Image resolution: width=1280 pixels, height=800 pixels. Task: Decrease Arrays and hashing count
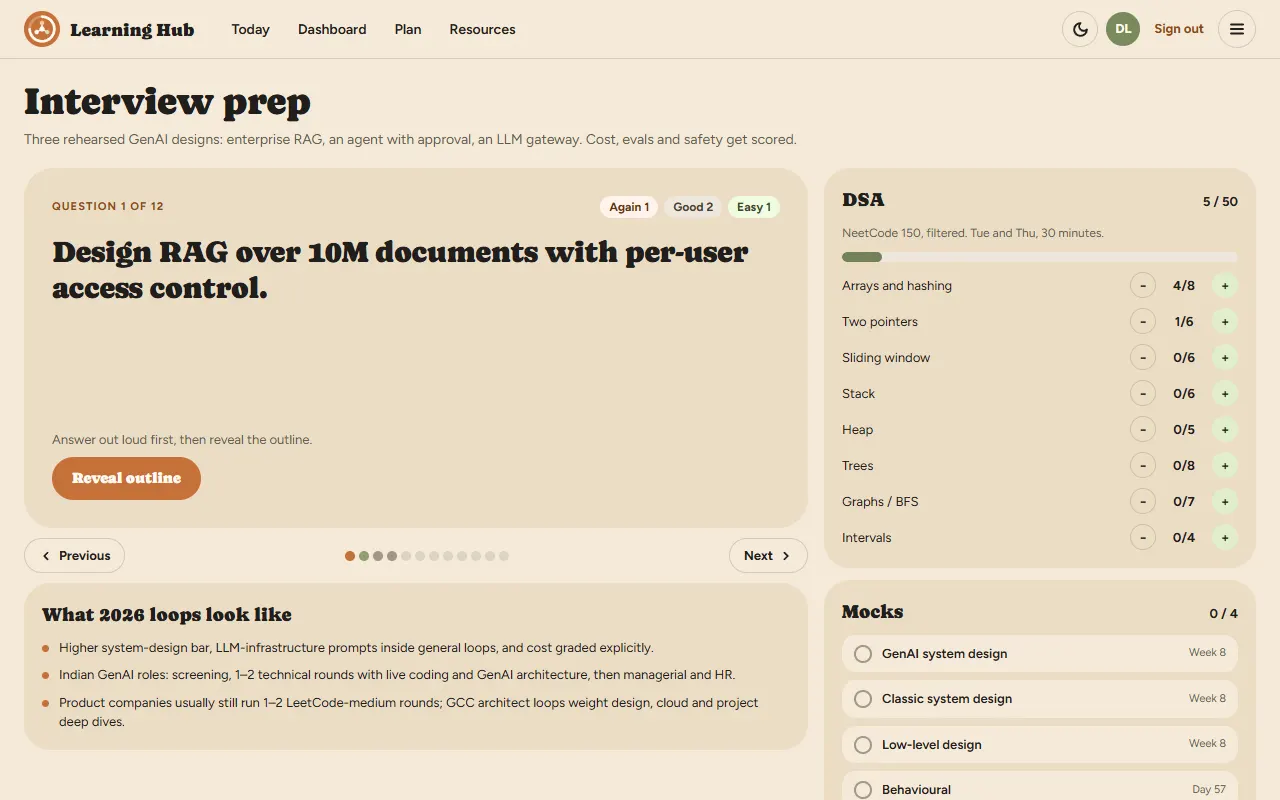point(1143,286)
